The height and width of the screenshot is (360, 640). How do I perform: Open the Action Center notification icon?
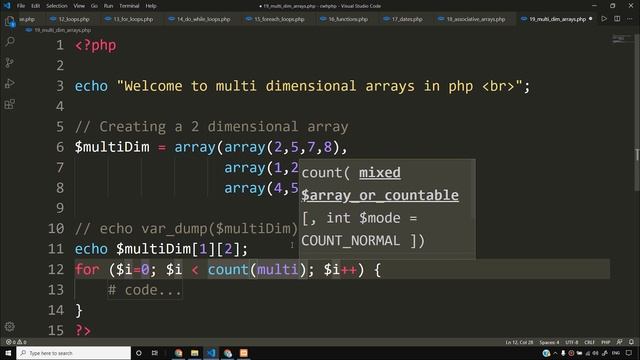pyautogui.click(x=629, y=353)
